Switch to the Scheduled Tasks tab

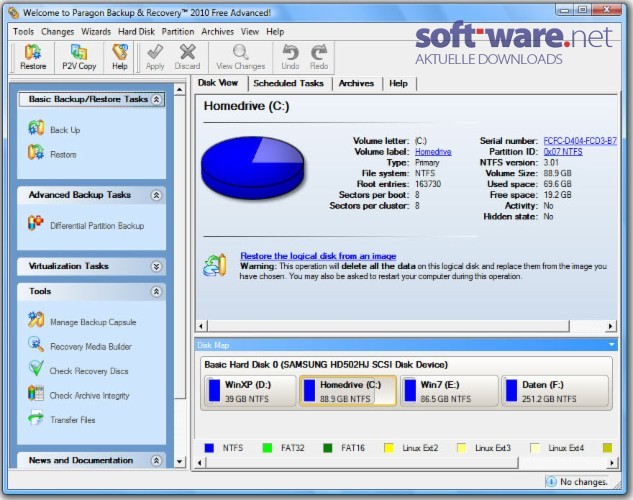click(289, 84)
